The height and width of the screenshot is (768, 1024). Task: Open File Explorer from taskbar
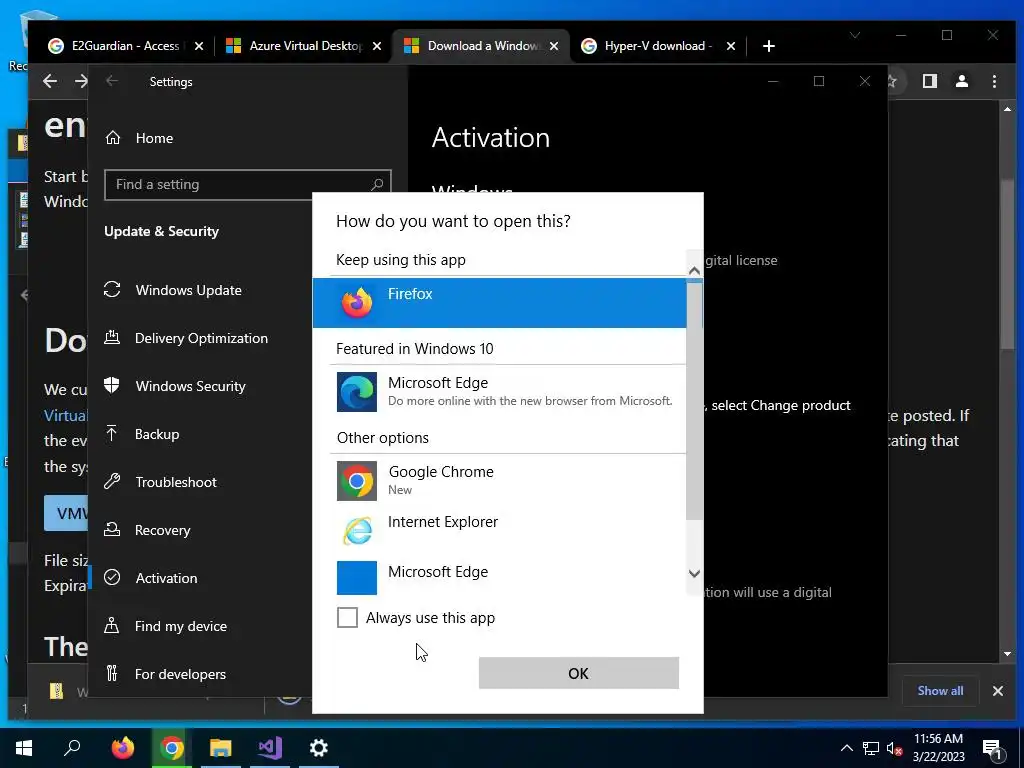220,748
